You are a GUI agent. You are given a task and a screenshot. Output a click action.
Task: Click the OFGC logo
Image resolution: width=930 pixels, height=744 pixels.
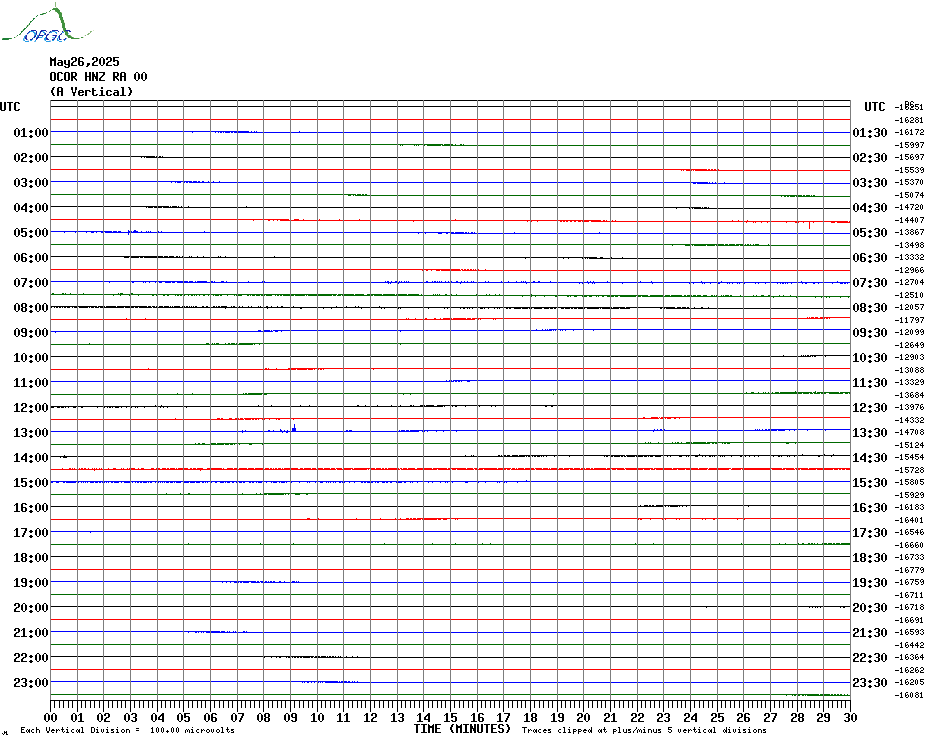pyautogui.click(x=46, y=24)
